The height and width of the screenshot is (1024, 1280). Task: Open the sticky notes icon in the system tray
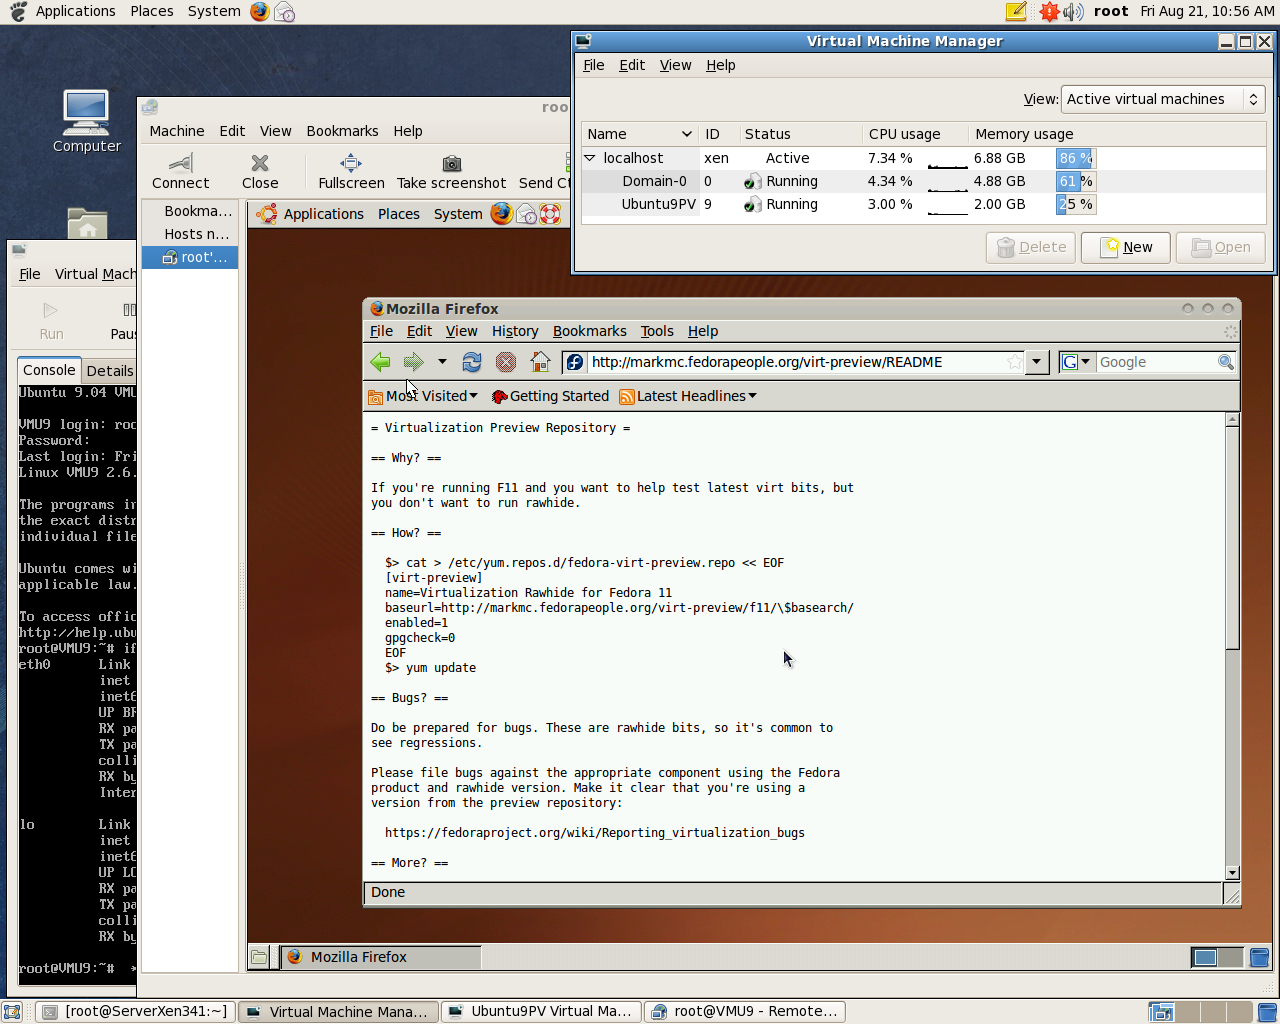pyautogui.click(x=1016, y=11)
